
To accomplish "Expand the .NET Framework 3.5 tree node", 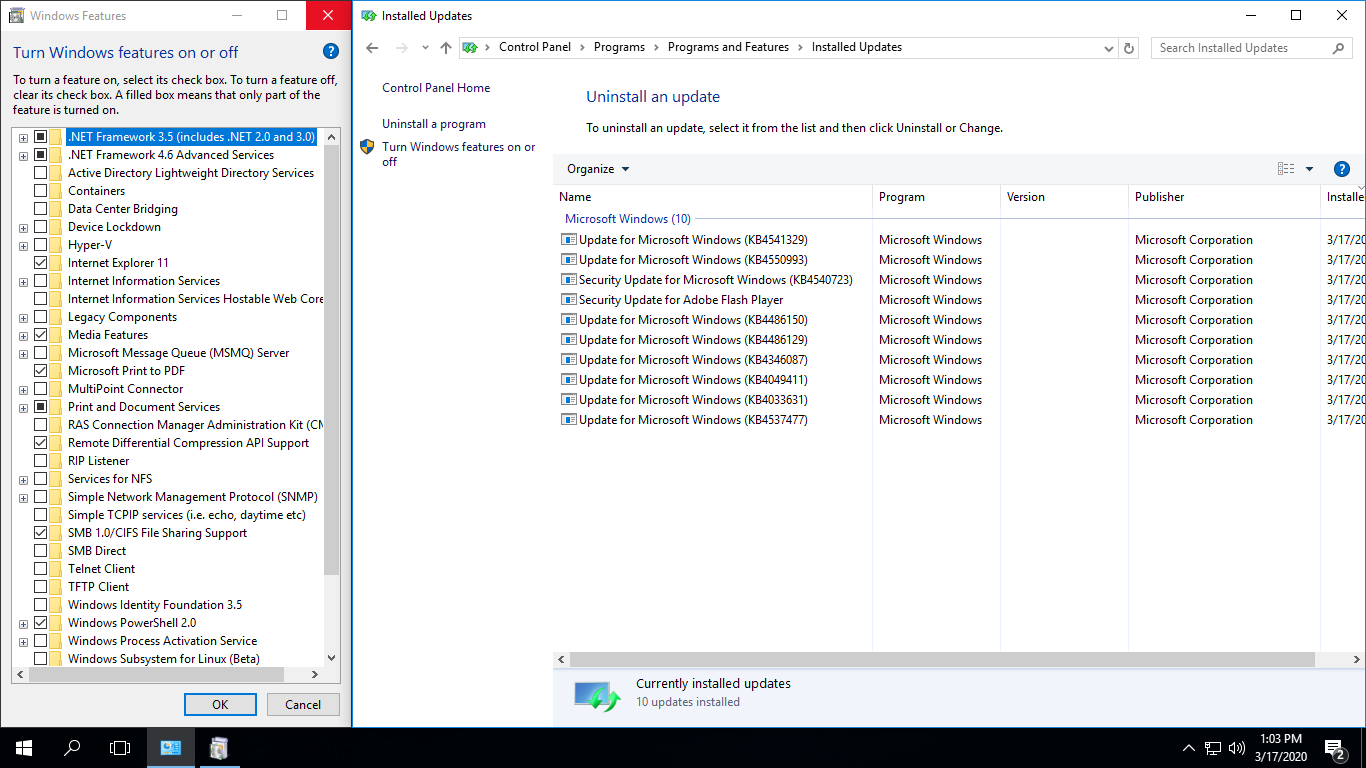I will [23, 137].
